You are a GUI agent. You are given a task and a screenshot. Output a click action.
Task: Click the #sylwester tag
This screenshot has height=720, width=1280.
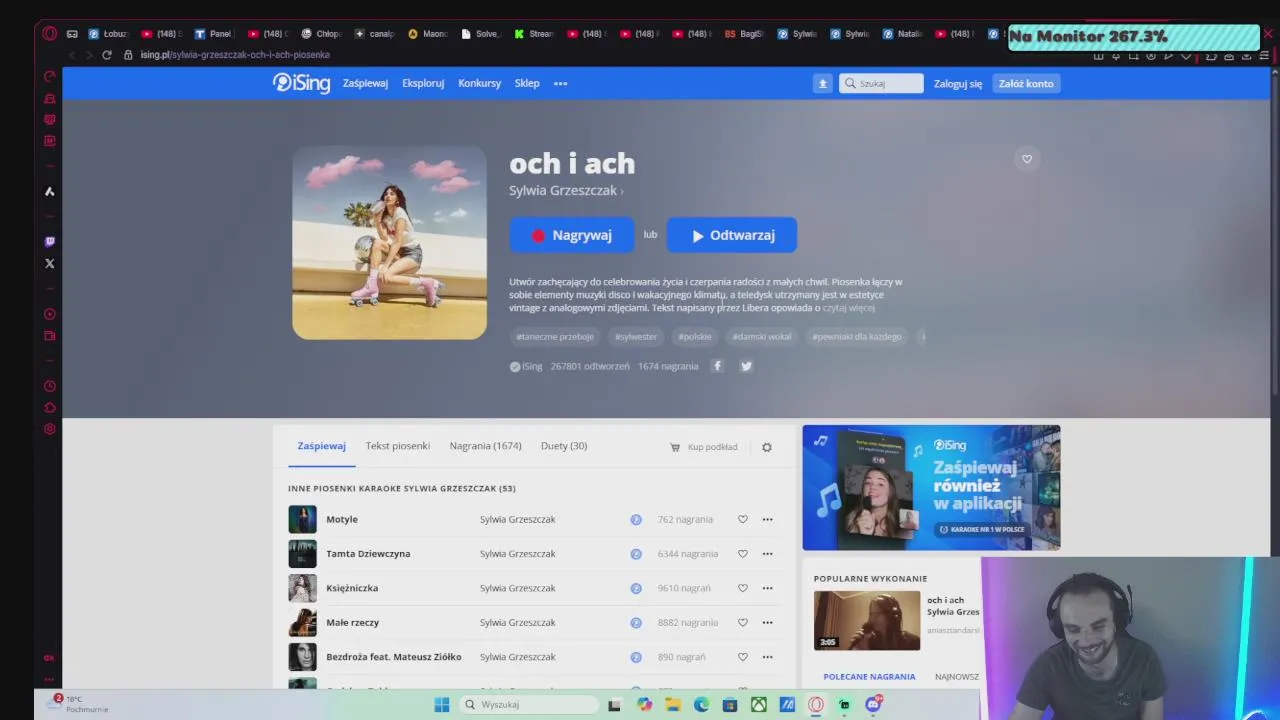pos(636,337)
